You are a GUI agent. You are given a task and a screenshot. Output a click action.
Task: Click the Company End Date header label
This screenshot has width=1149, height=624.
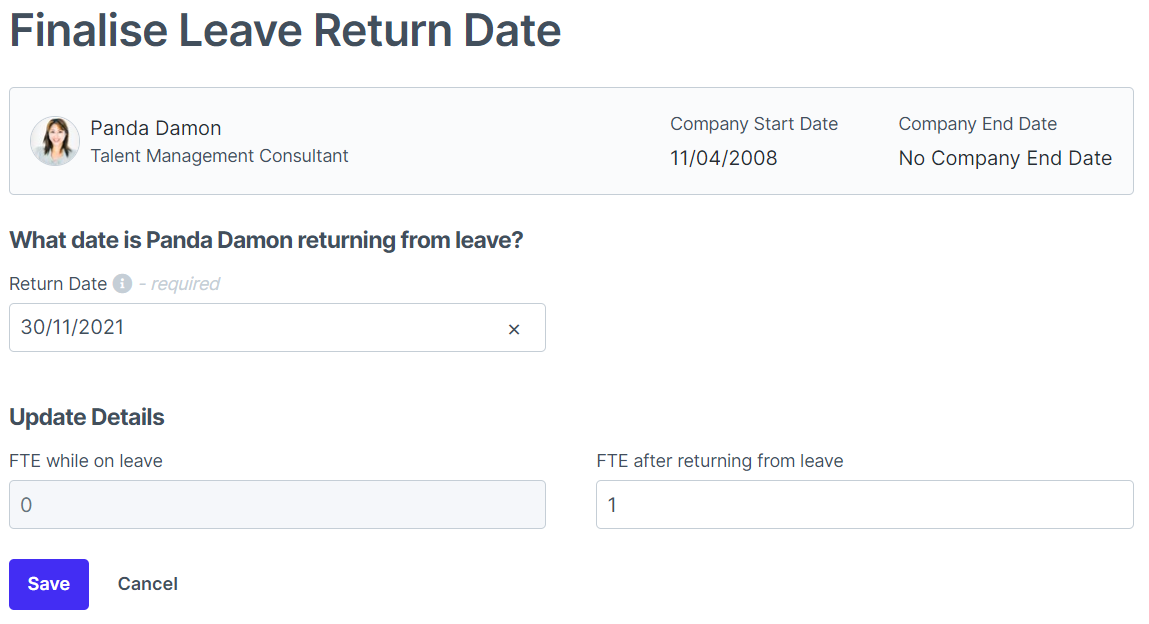point(977,123)
